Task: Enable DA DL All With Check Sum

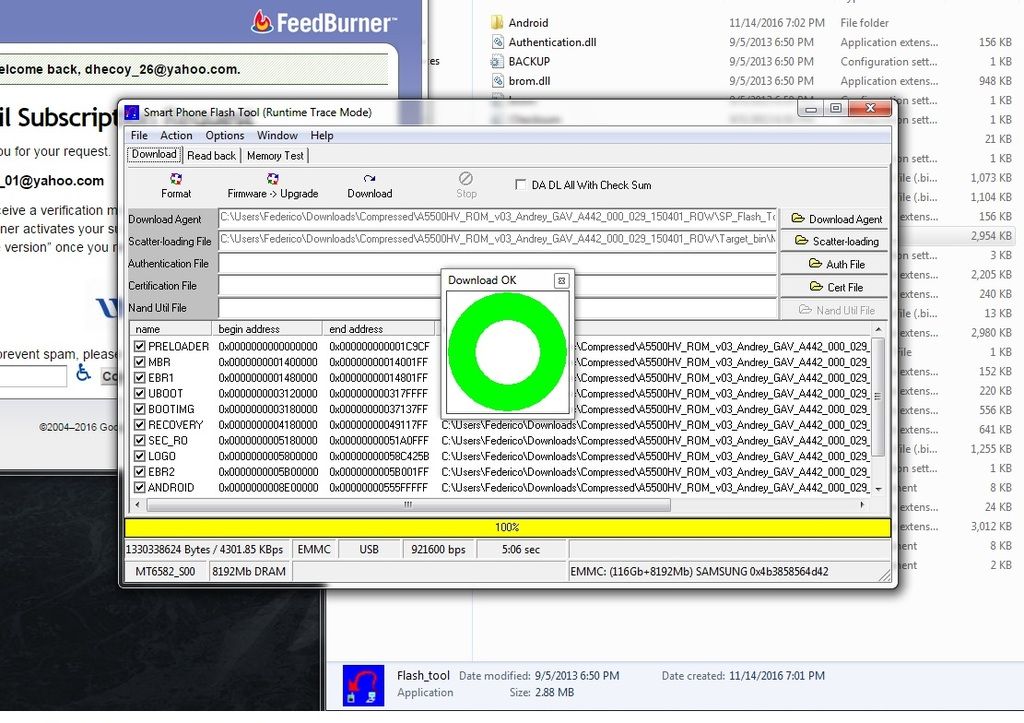Action: (x=520, y=185)
